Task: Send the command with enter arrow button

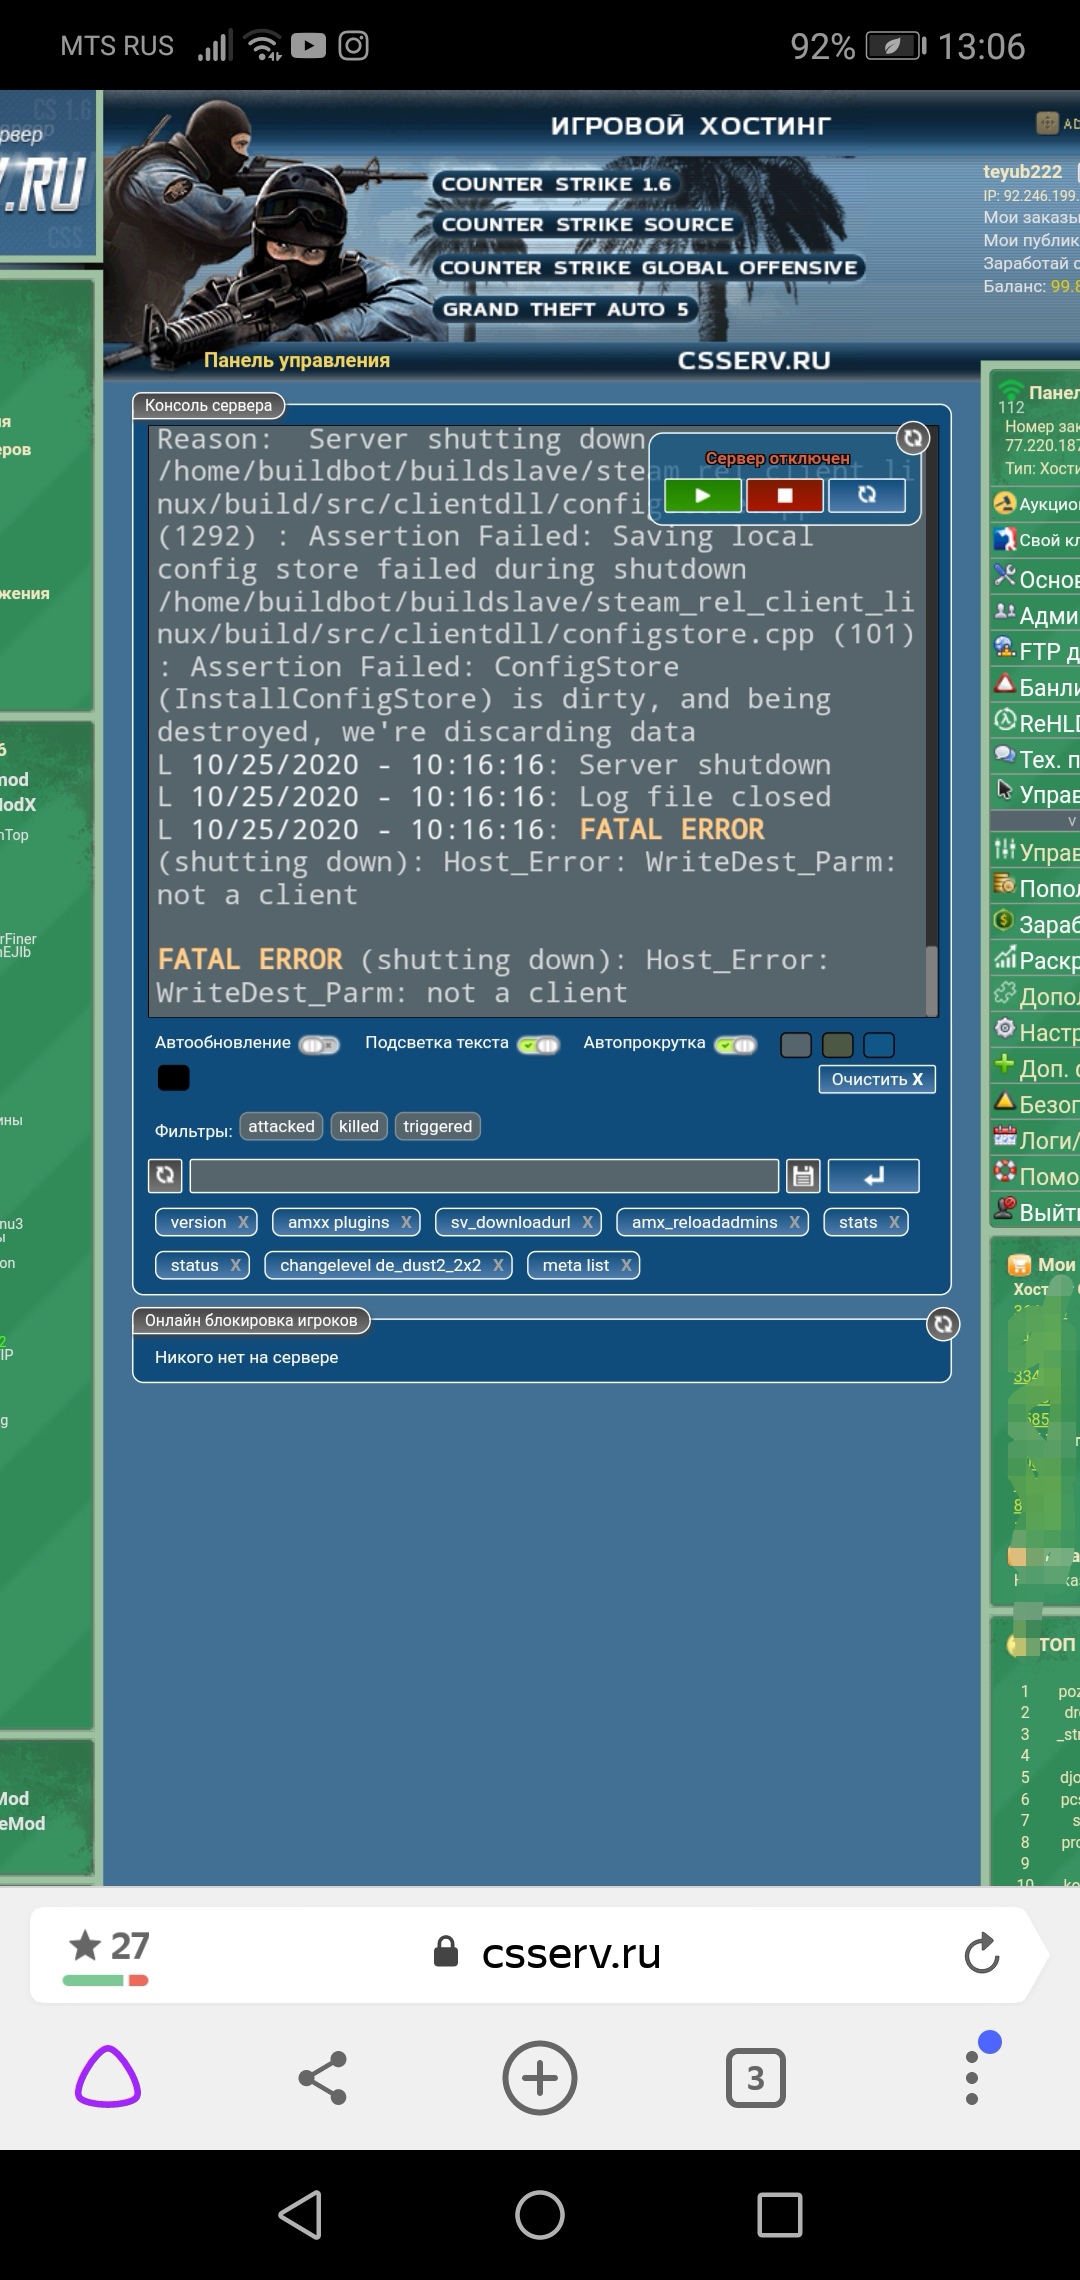Action: (874, 1176)
